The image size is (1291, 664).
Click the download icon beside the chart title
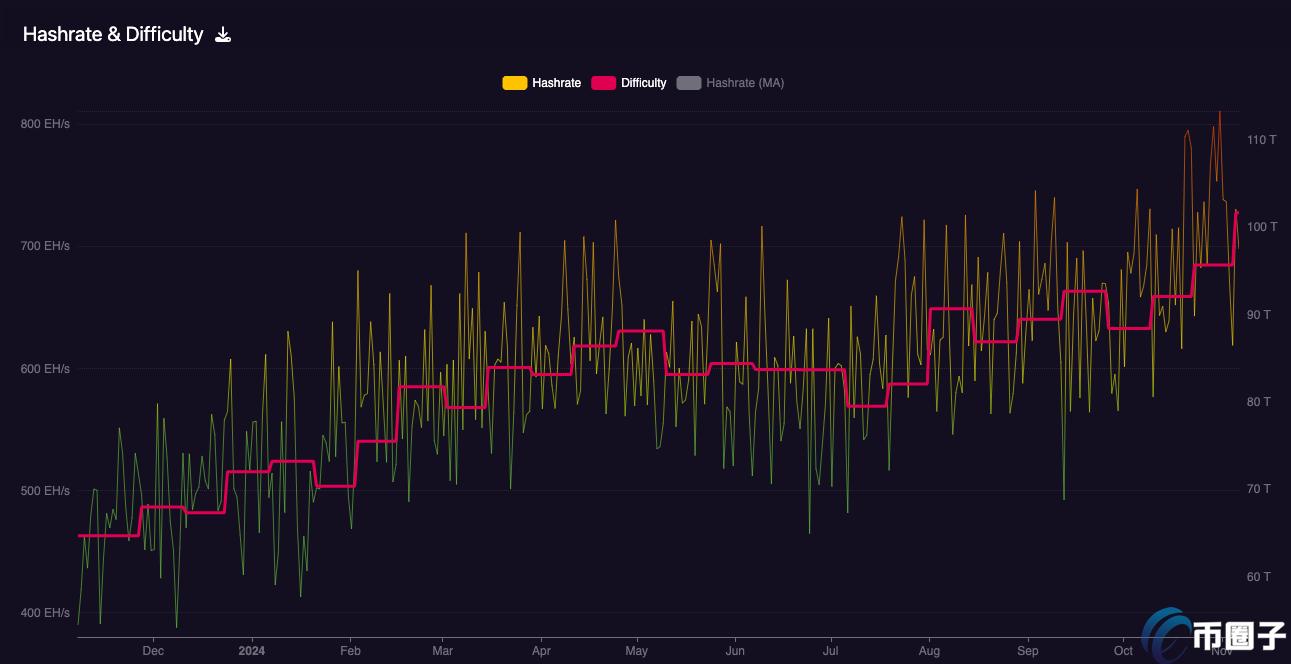[223, 35]
